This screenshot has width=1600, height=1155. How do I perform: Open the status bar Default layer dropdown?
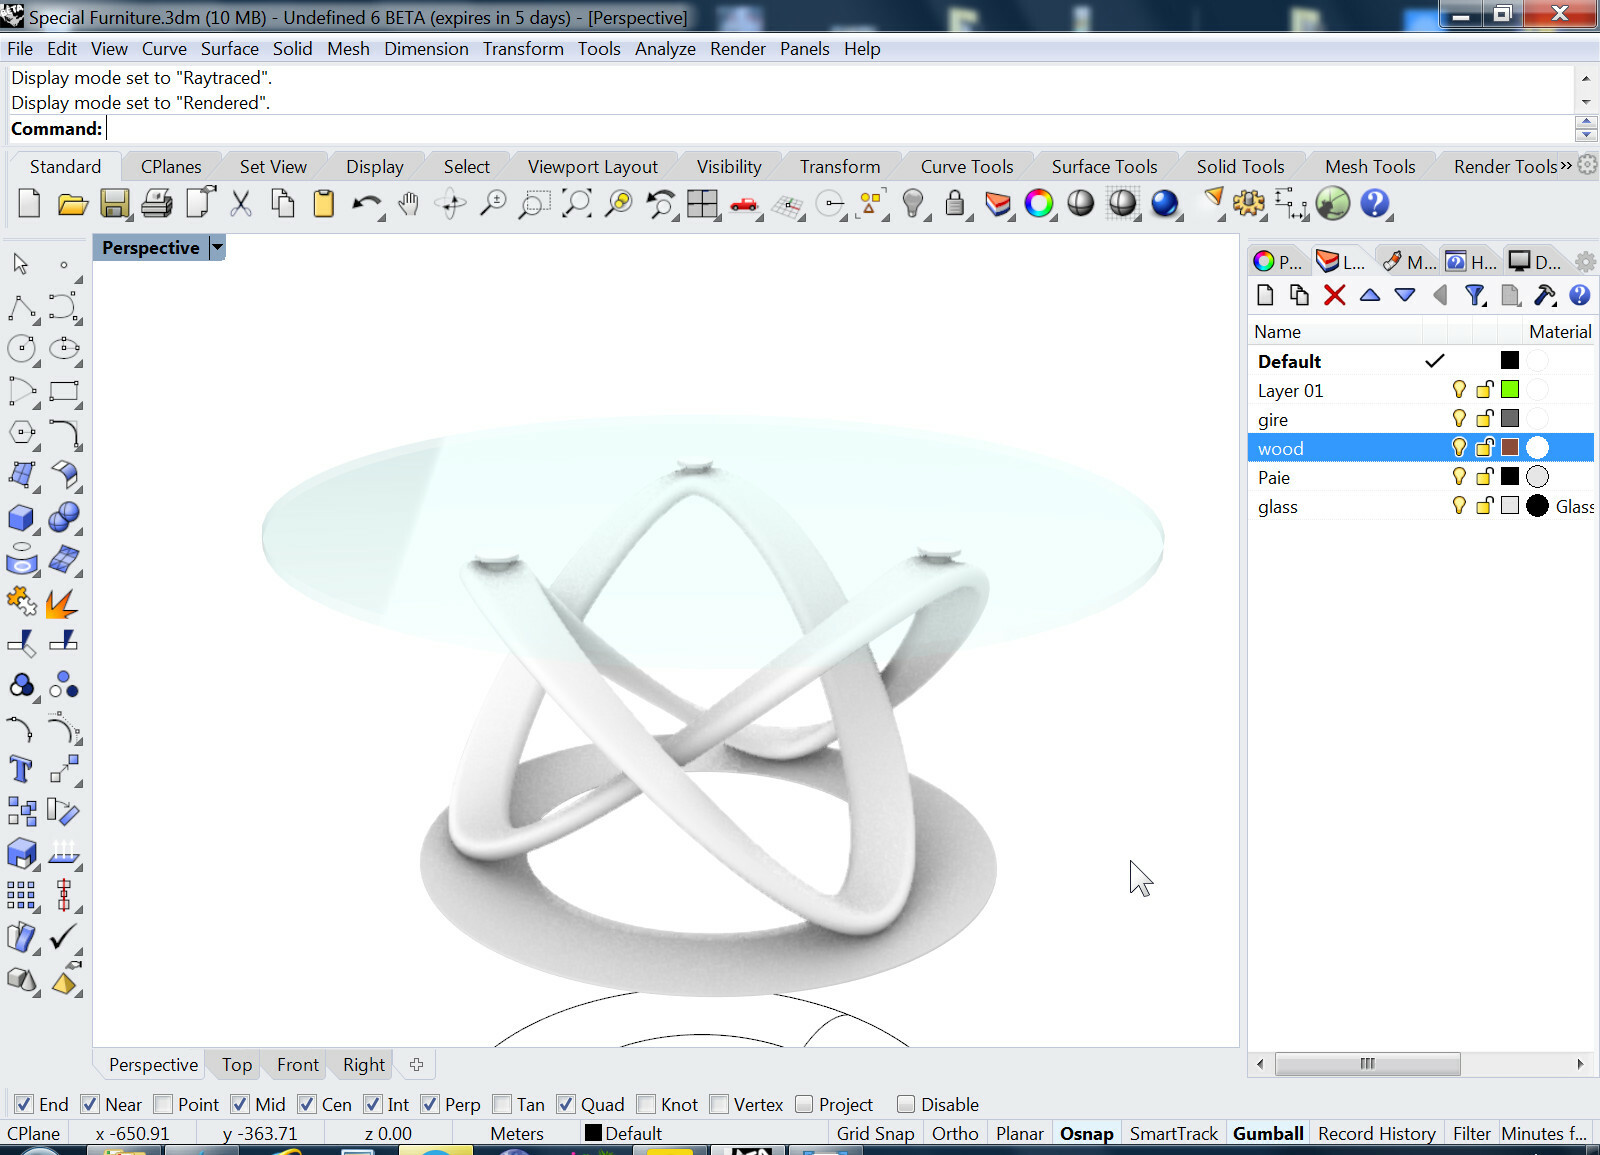coord(623,1133)
